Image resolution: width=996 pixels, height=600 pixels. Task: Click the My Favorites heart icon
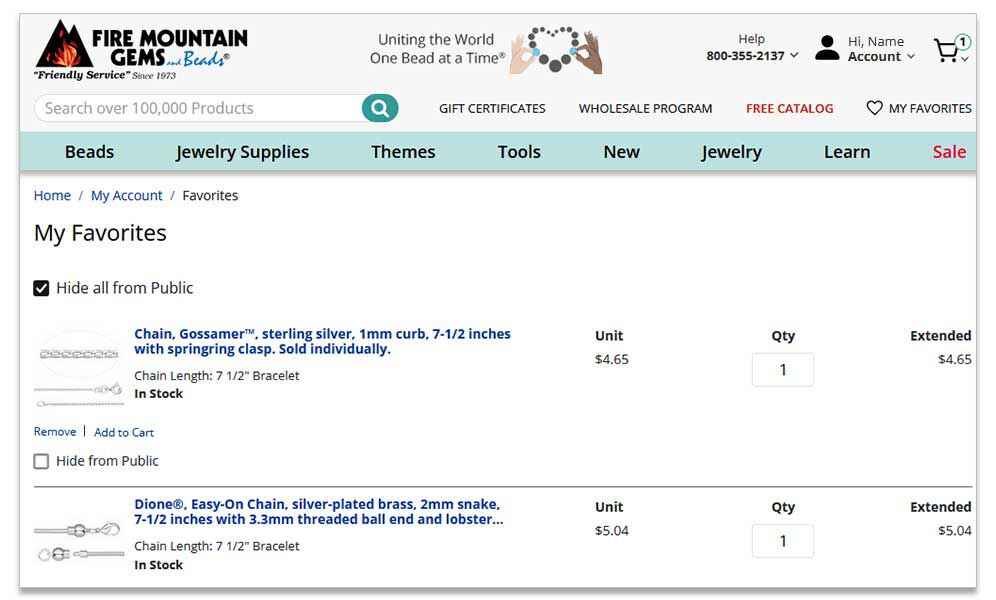[x=874, y=108]
